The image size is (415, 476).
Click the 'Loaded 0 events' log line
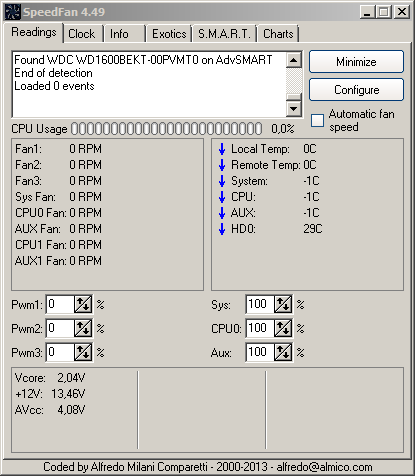click(x=54, y=86)
